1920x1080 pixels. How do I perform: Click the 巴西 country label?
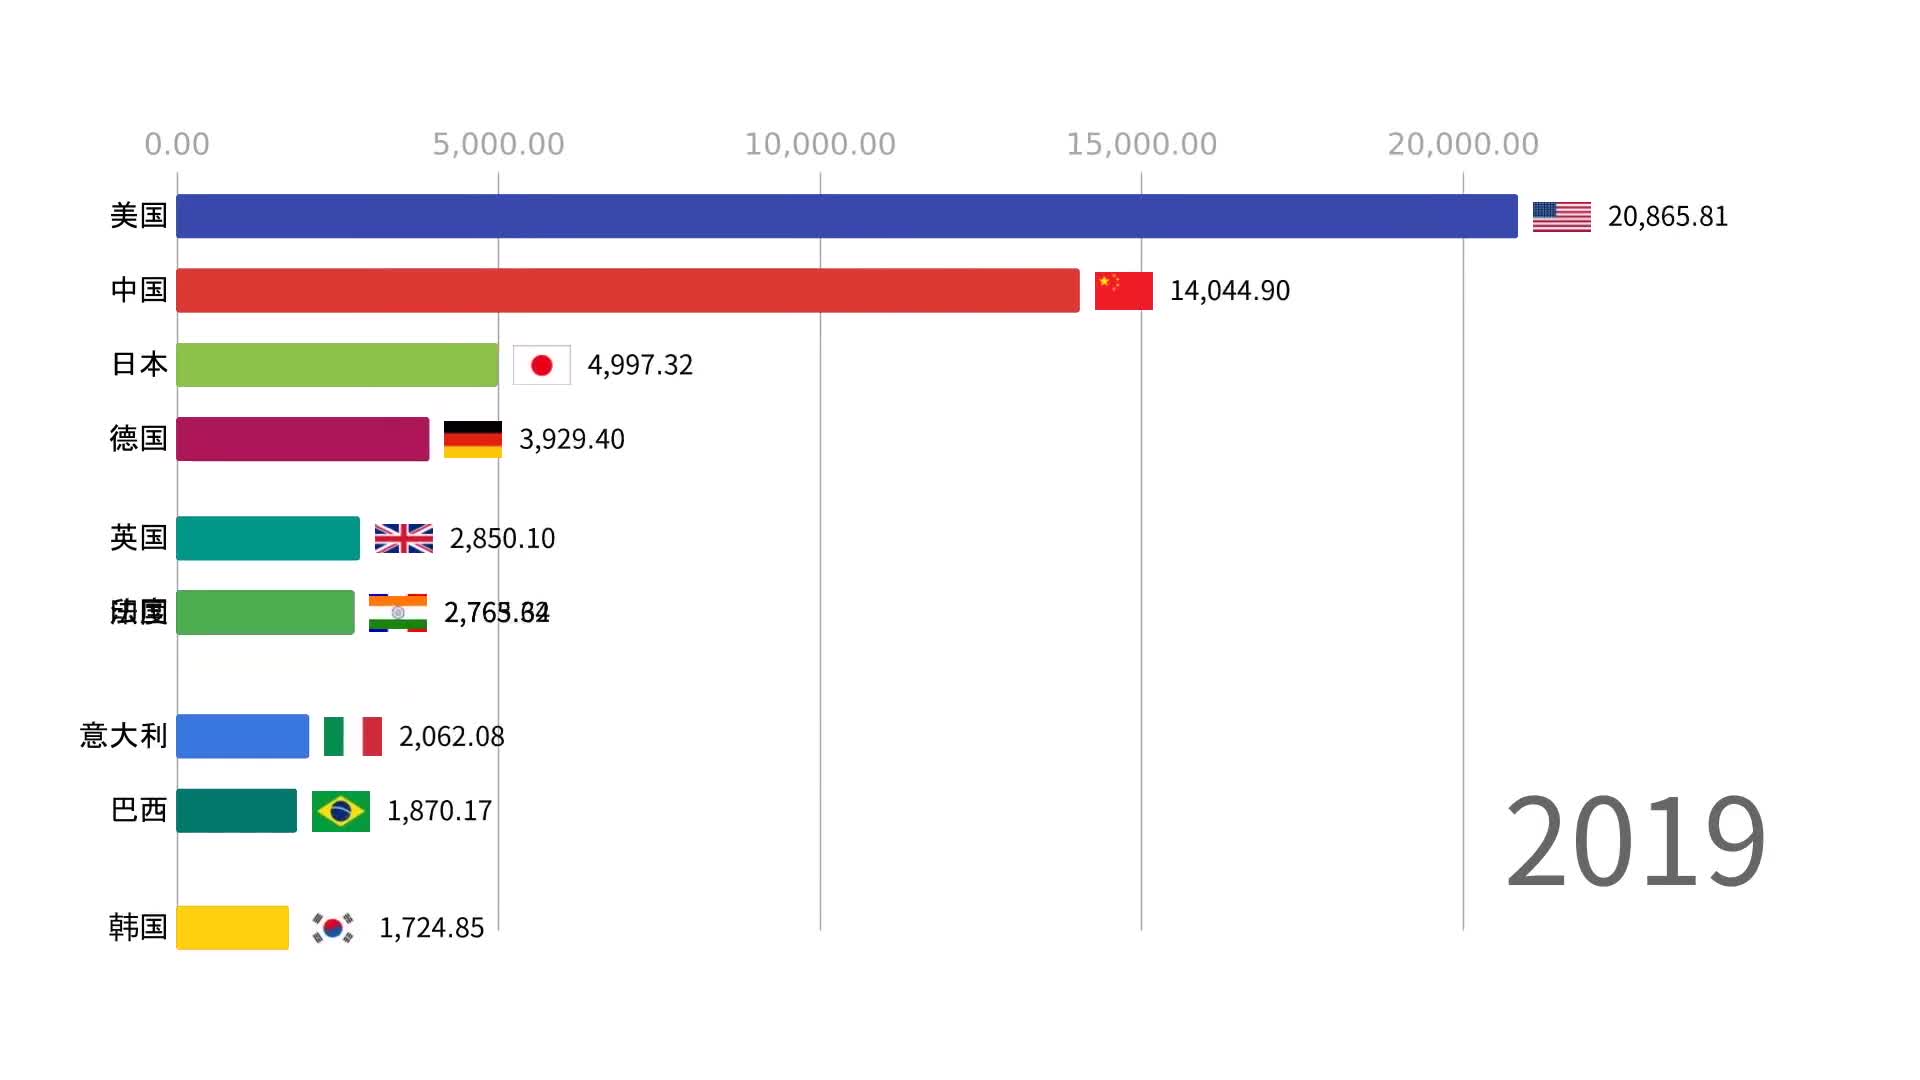tap(139, 810)
